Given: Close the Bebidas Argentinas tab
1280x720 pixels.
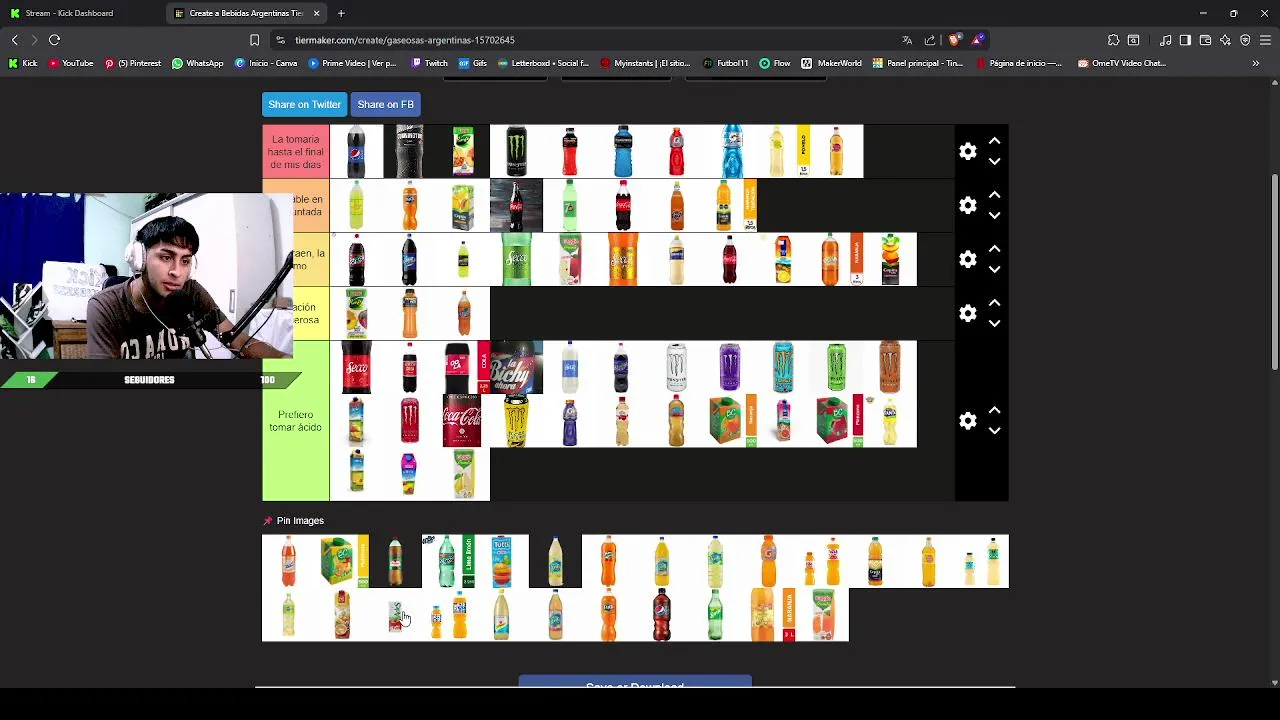Looking at the screenshot, I should [317, 13].
